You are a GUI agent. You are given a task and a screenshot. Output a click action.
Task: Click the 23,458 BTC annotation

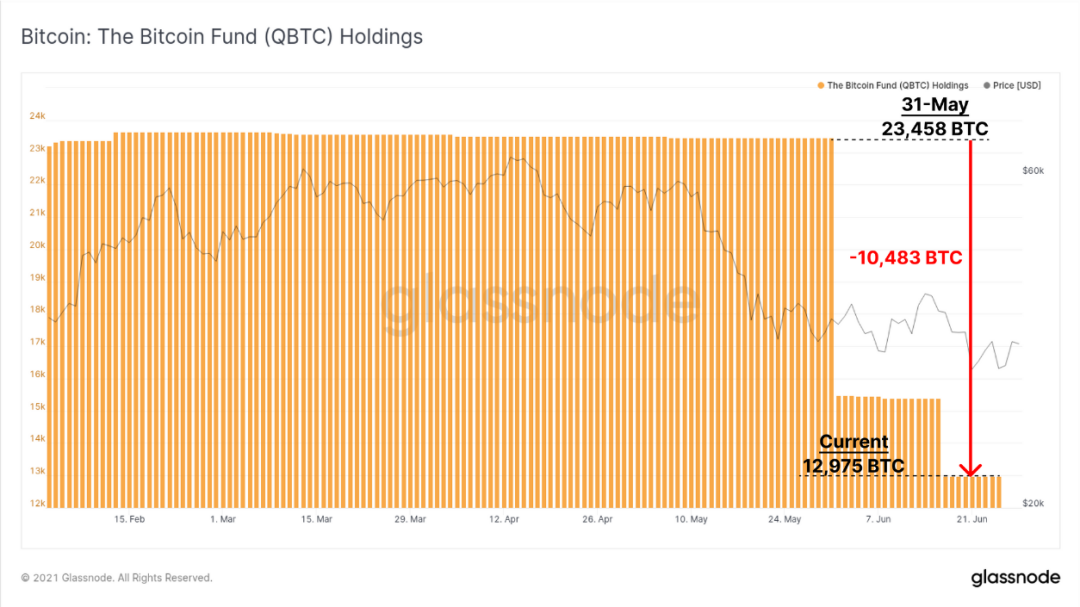click(x=935, y=129)
